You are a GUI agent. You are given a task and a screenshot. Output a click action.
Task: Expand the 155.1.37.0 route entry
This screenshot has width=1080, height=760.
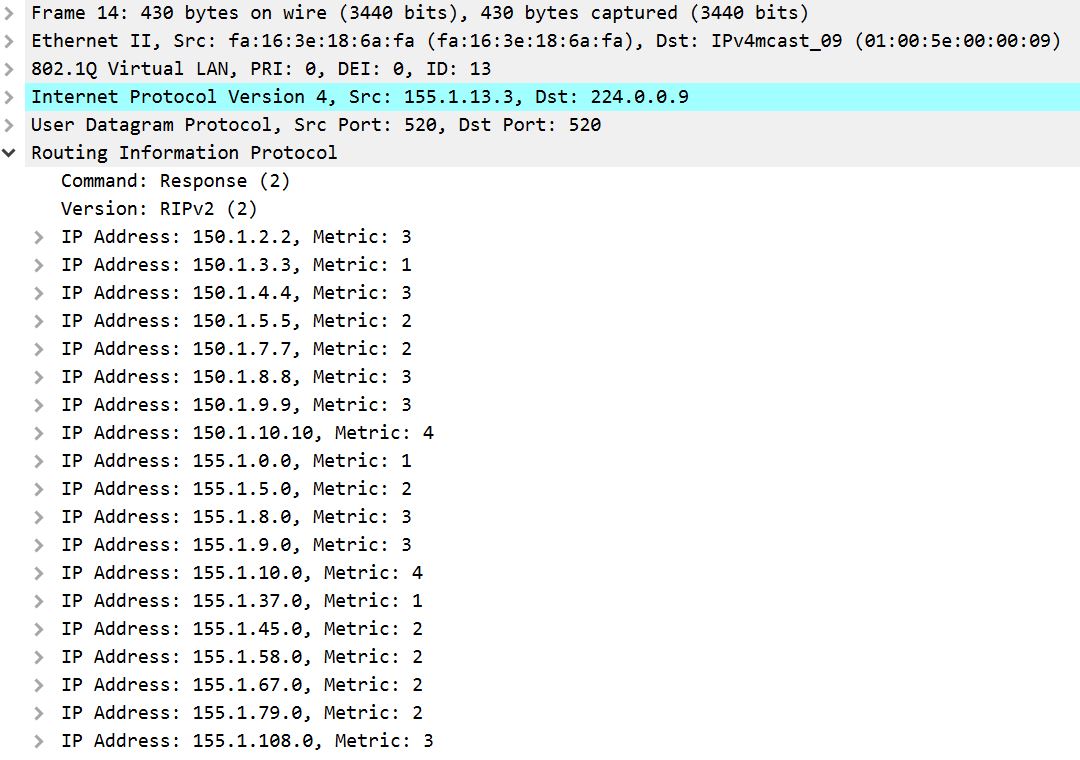(40, 601)
